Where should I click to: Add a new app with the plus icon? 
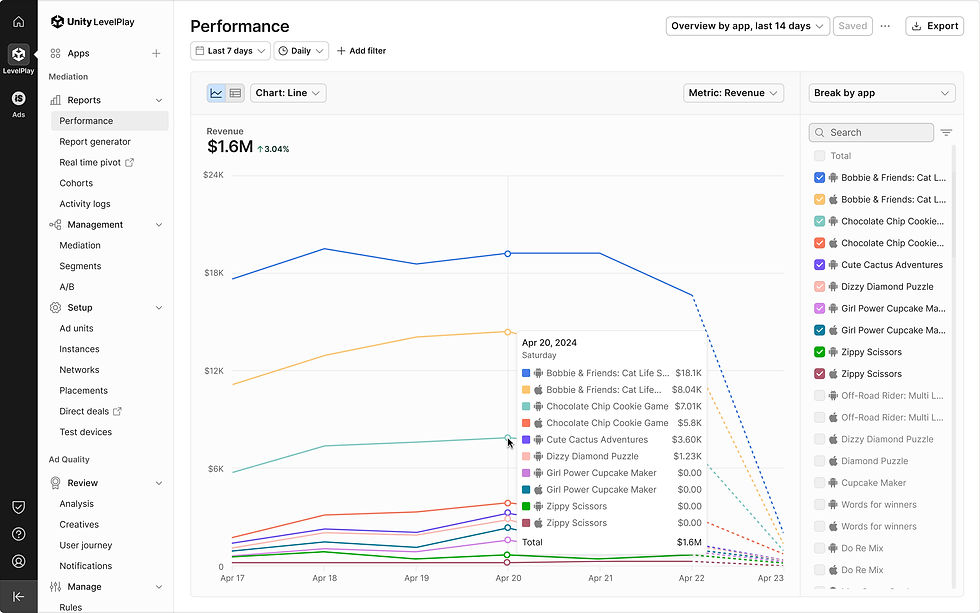pyautogui.click(x=156, y=54)
